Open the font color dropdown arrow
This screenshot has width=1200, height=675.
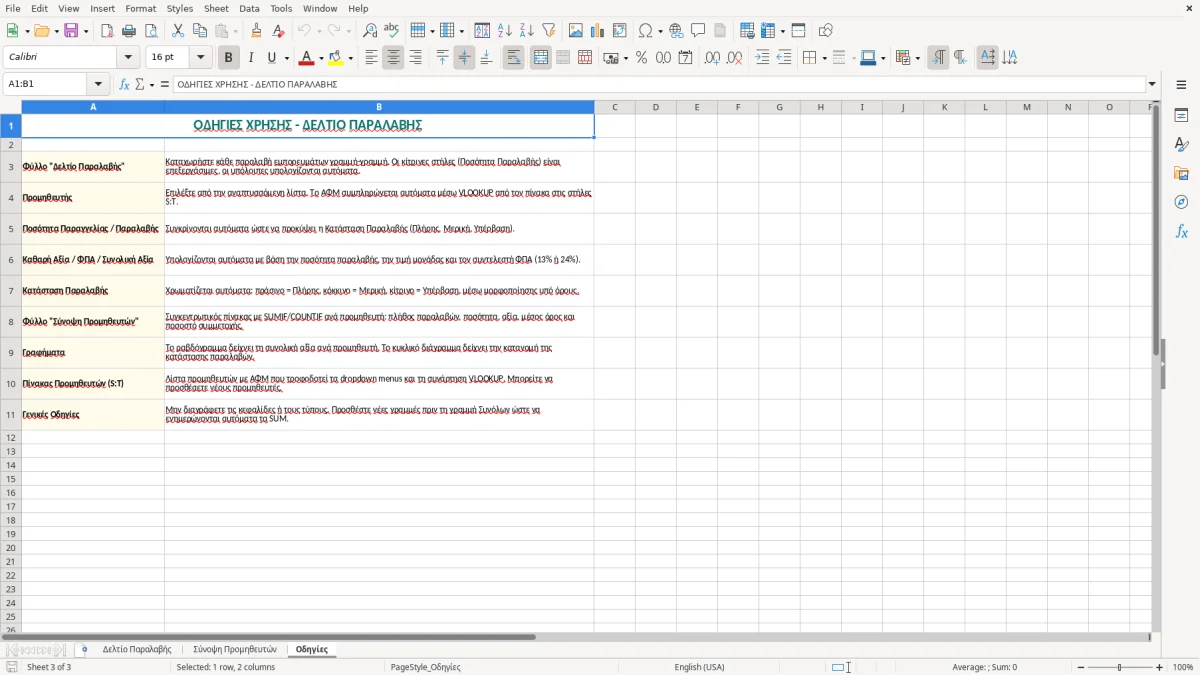(x=320, y=58)
